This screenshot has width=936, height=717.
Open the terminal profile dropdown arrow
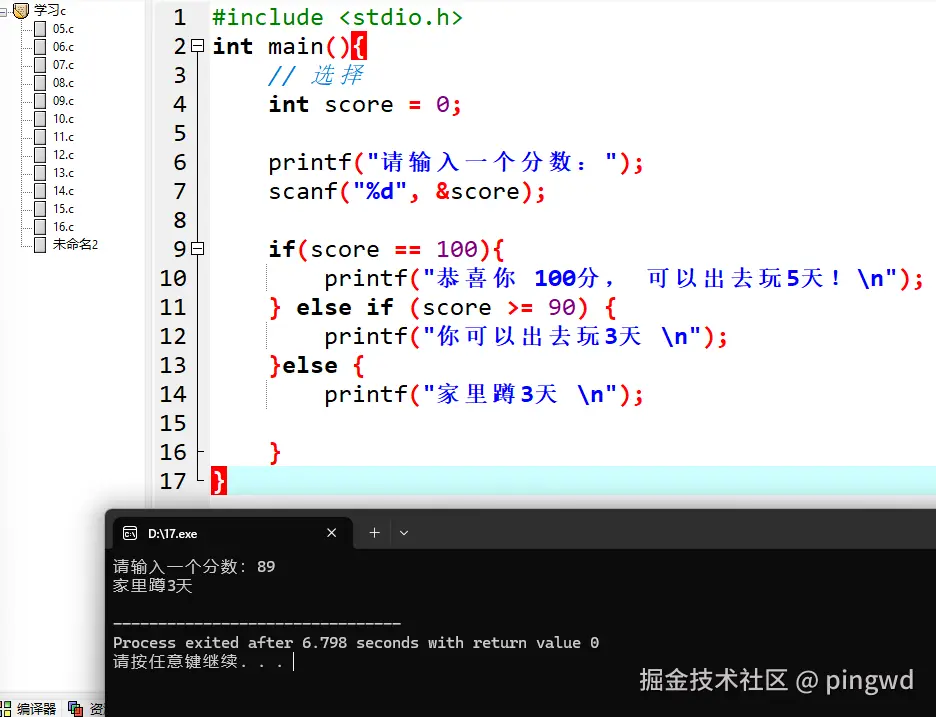tap(404, 533)
